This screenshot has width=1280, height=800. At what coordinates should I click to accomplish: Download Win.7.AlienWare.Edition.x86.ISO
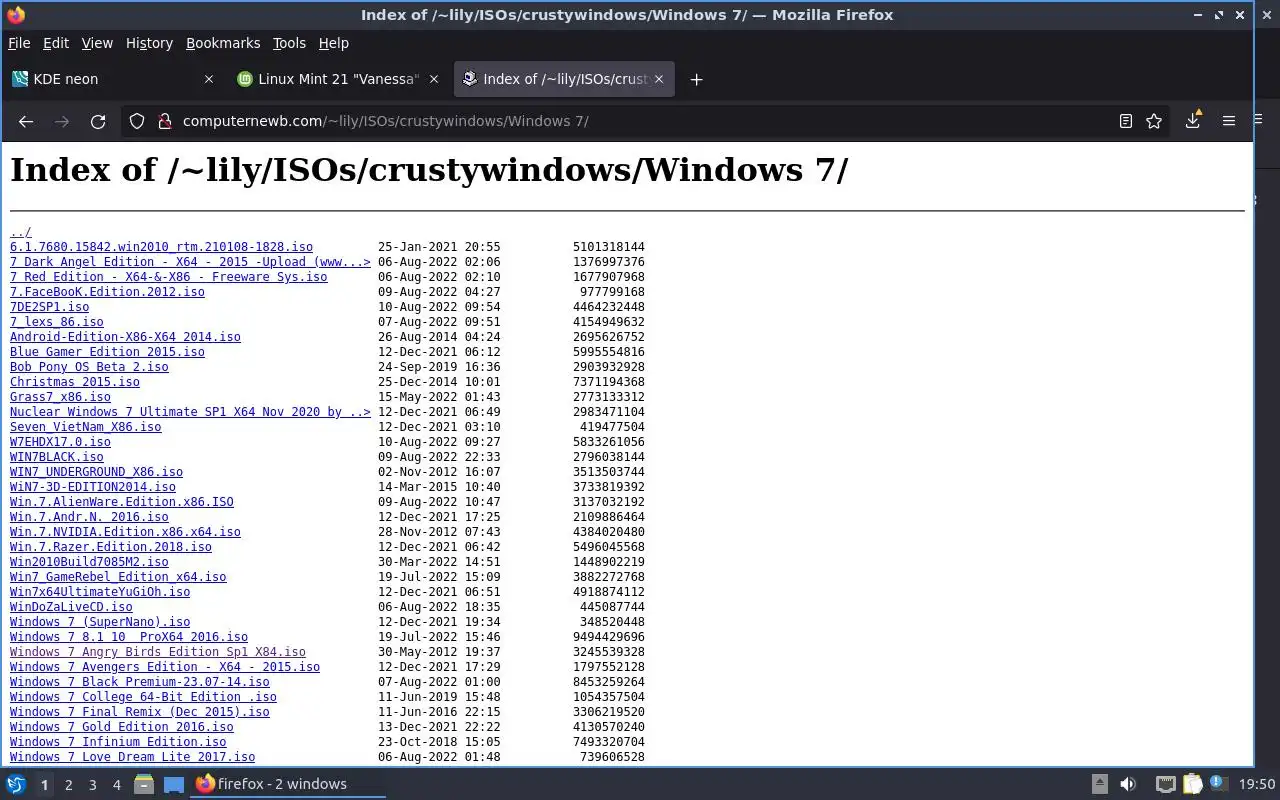(122, 502)
